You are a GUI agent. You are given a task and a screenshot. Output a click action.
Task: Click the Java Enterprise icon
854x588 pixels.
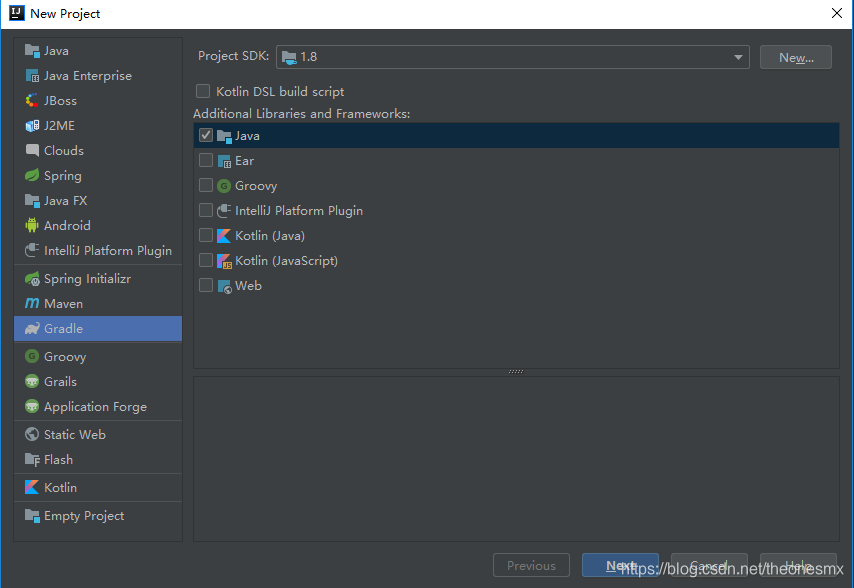[32, 76]
